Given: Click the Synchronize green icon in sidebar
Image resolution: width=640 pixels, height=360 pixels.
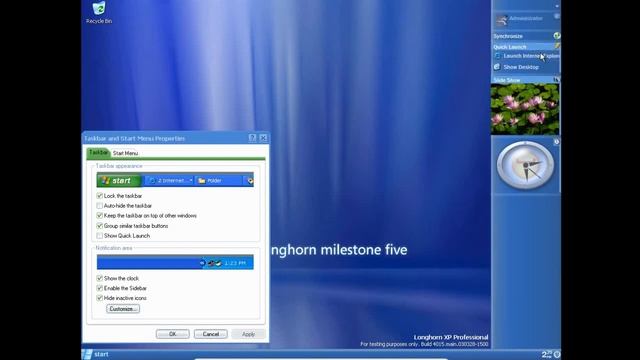Looking at the screenshot, I should tap(557, 36).
